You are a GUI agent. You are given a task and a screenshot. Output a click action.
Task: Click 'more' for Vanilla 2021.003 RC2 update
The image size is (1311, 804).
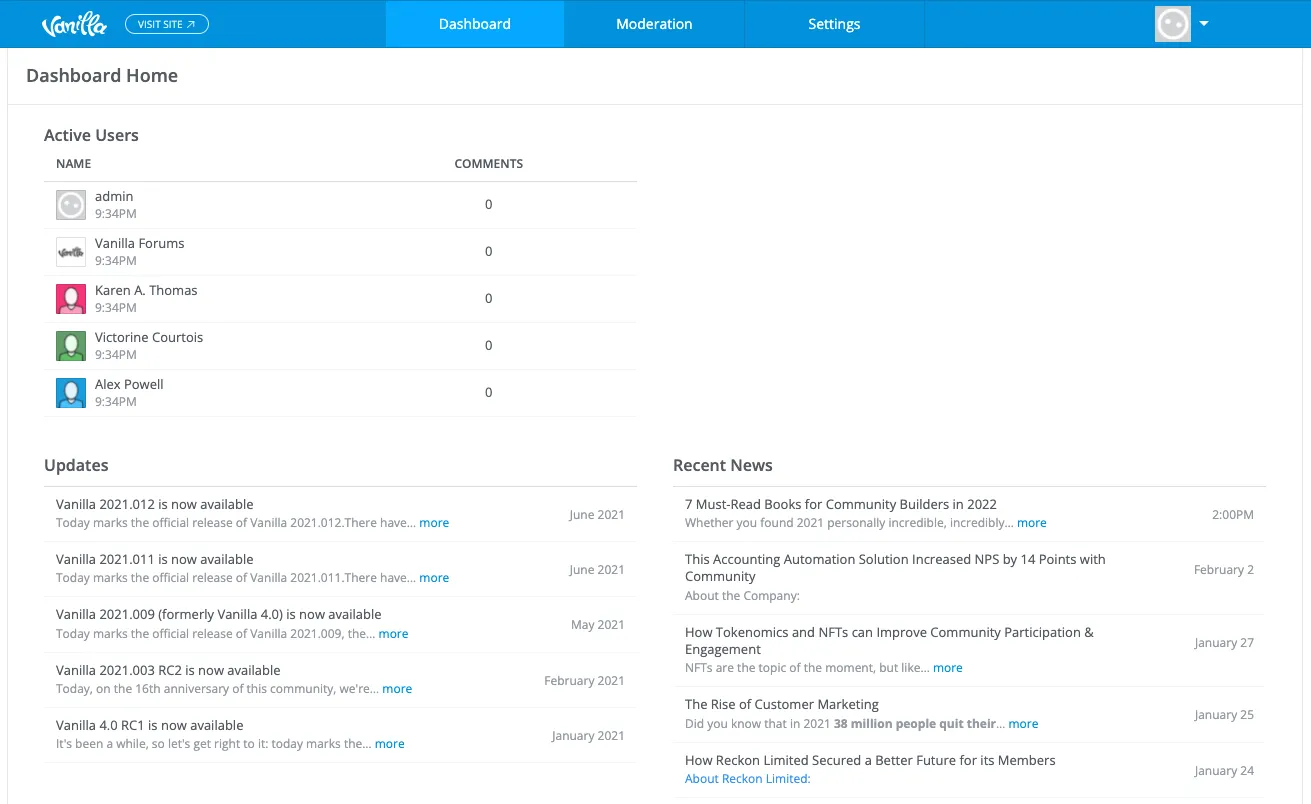(397, 689)
